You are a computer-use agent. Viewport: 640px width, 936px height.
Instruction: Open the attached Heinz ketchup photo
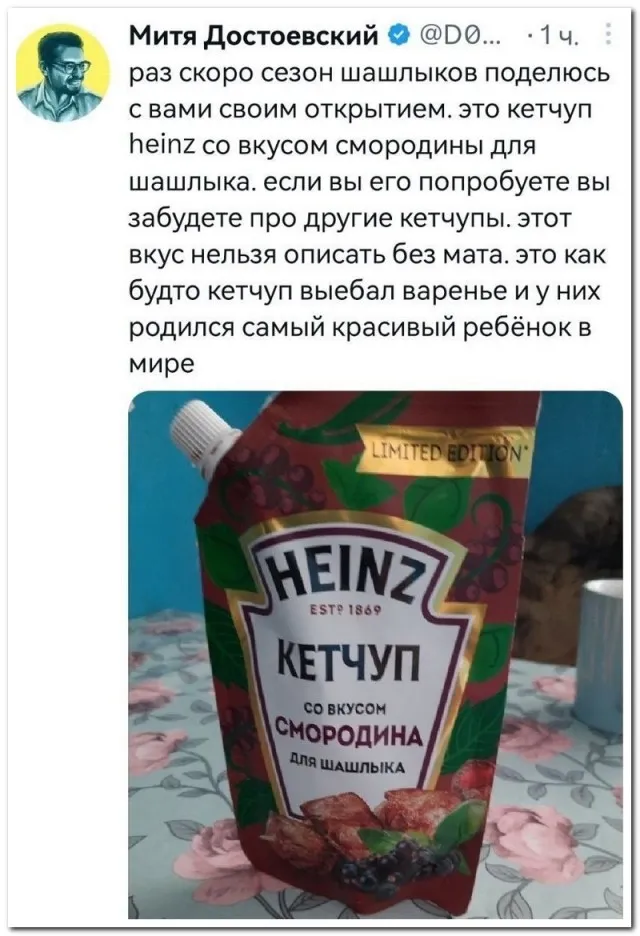click(376, 654)
